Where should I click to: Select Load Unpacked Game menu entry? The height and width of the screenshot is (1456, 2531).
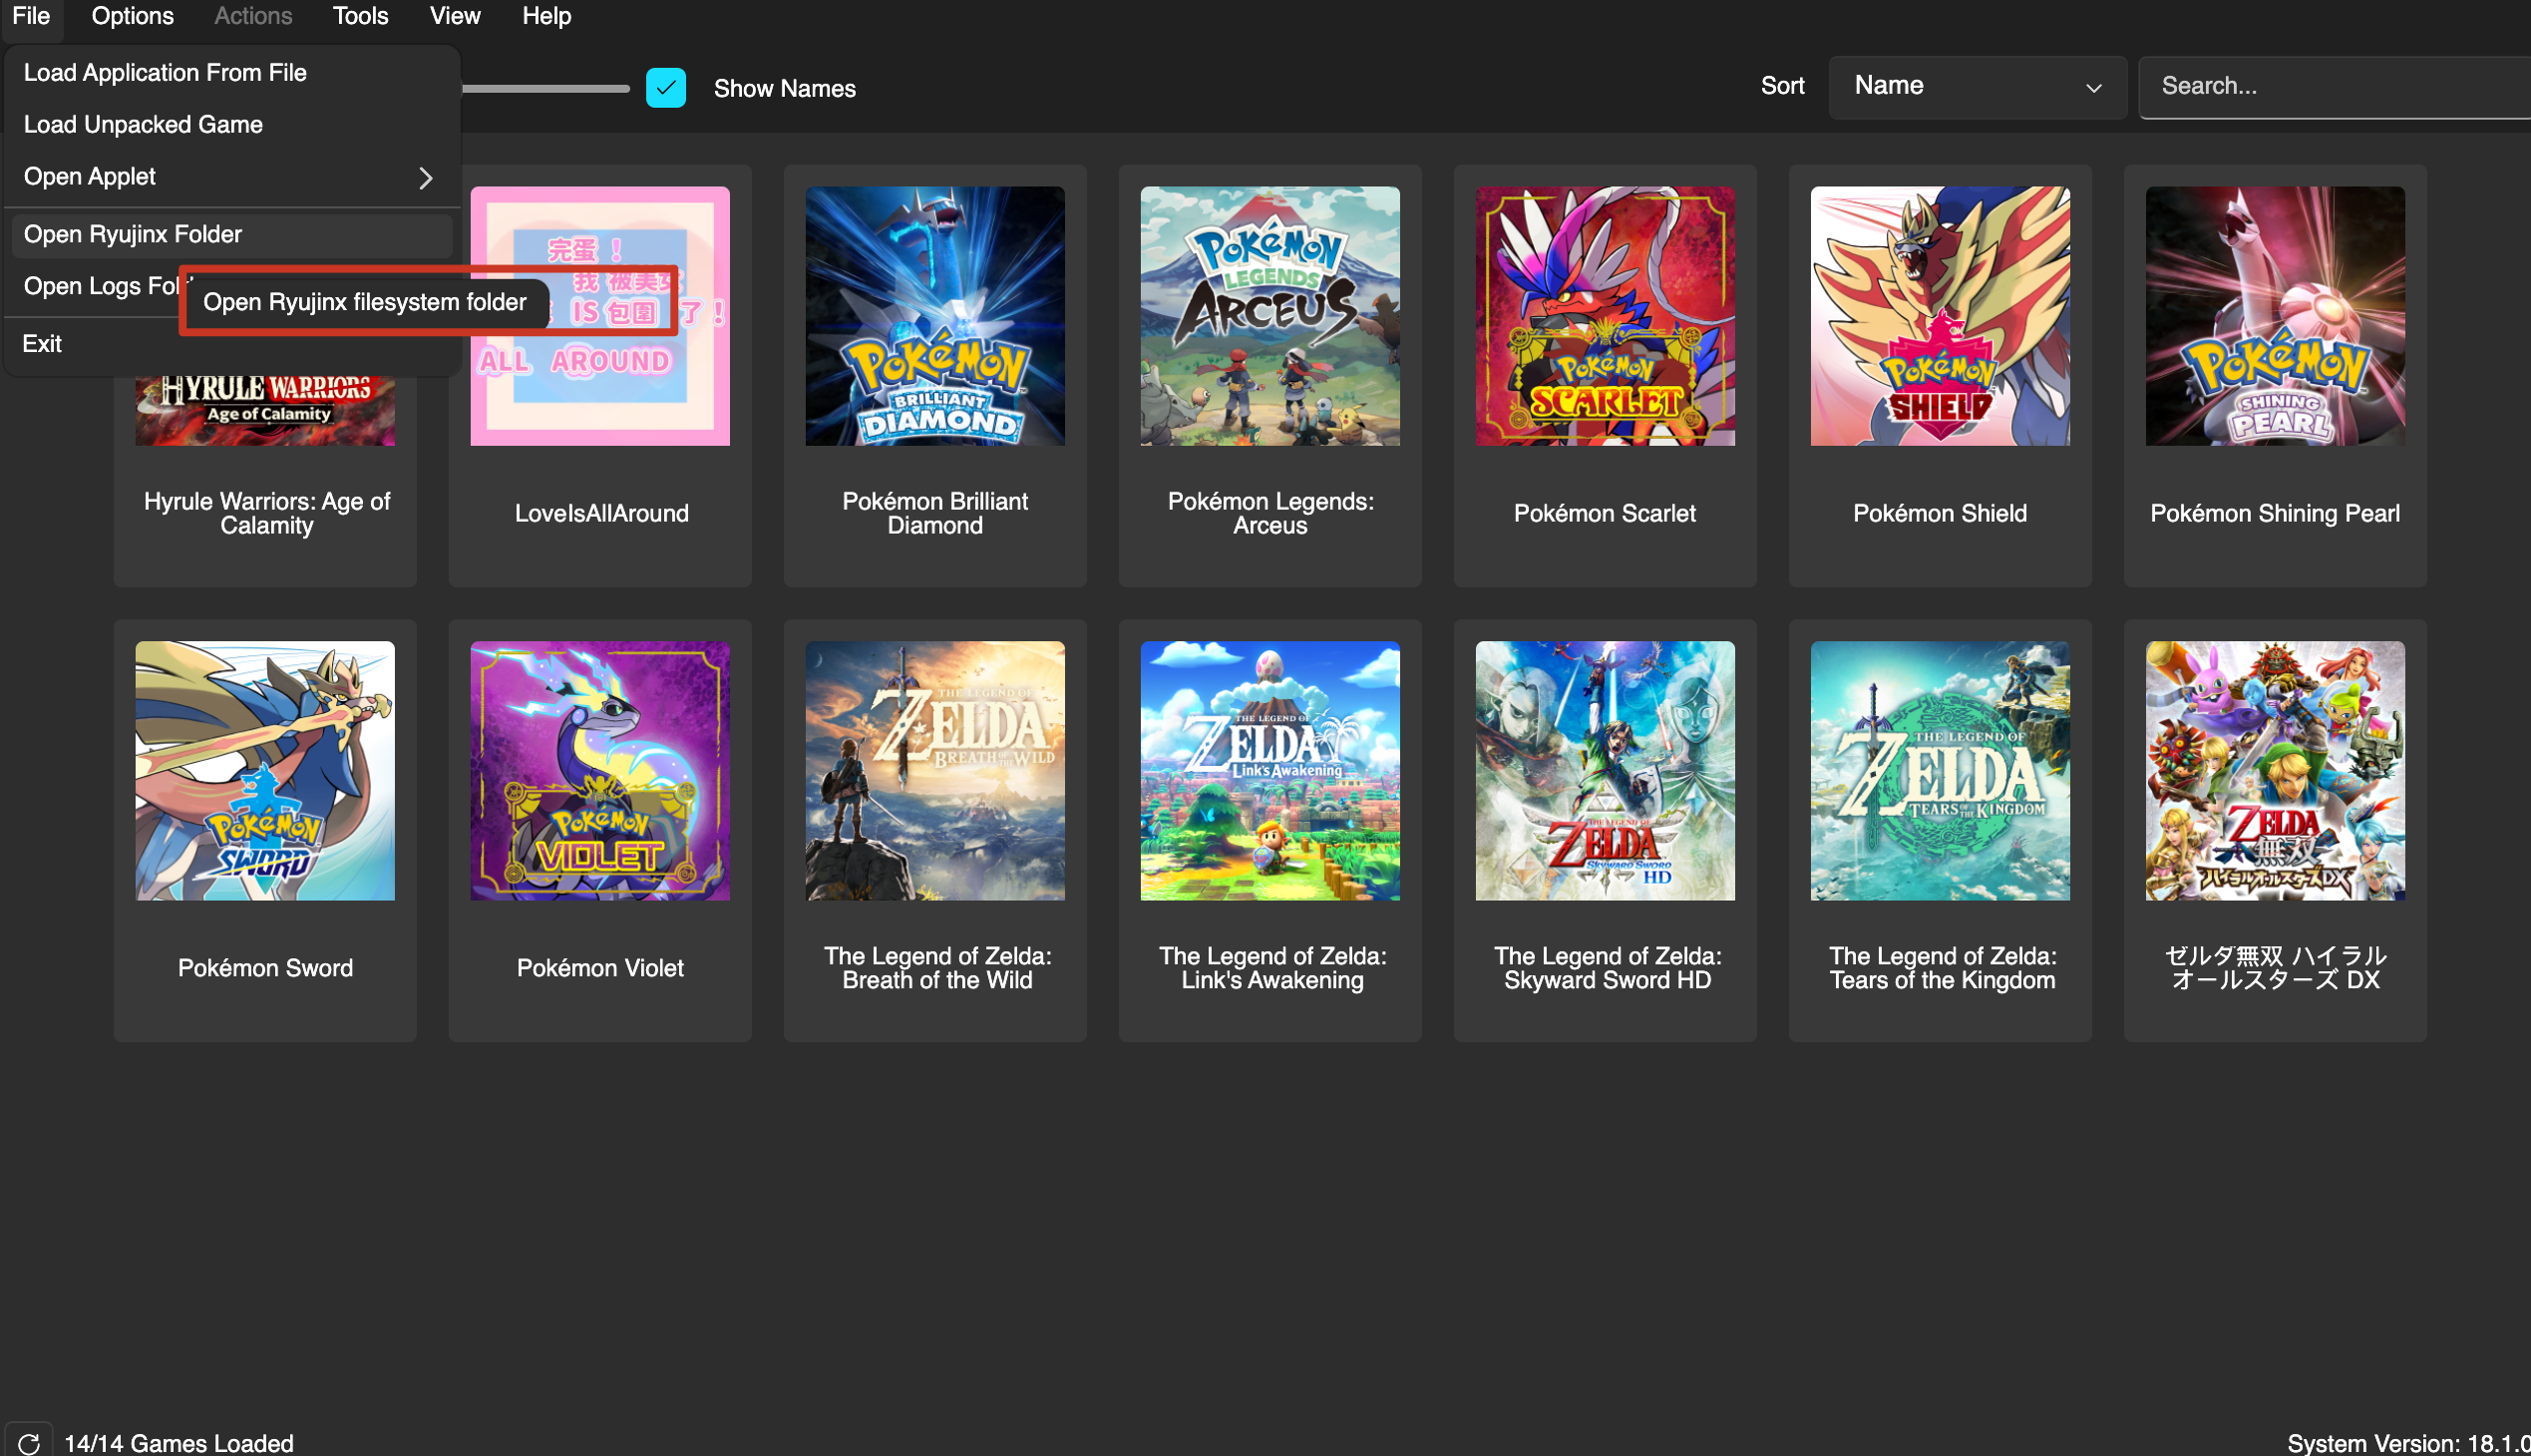(143, 125)
